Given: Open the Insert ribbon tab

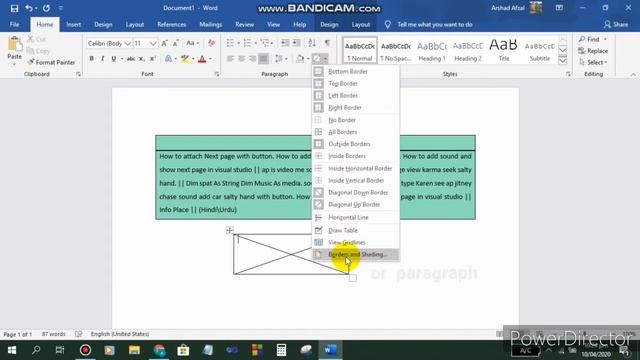Looking at the screenshot, I should coord(73,24).
